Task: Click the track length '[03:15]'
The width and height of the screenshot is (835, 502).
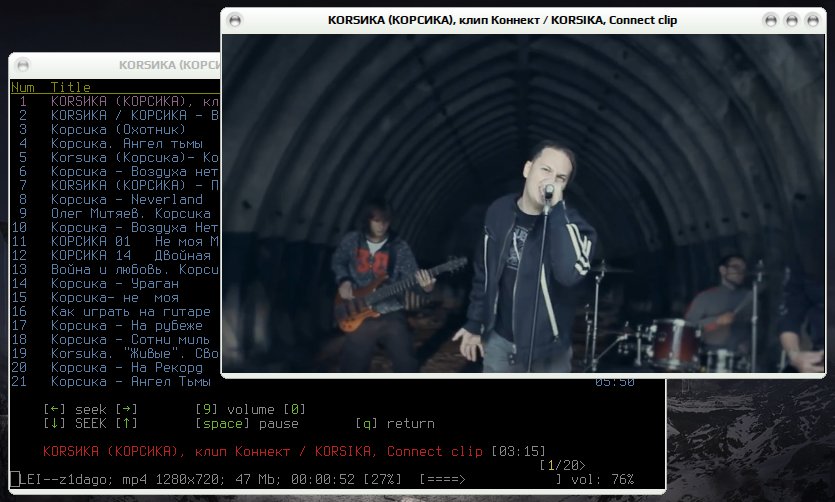Action: tap(518, 451)
